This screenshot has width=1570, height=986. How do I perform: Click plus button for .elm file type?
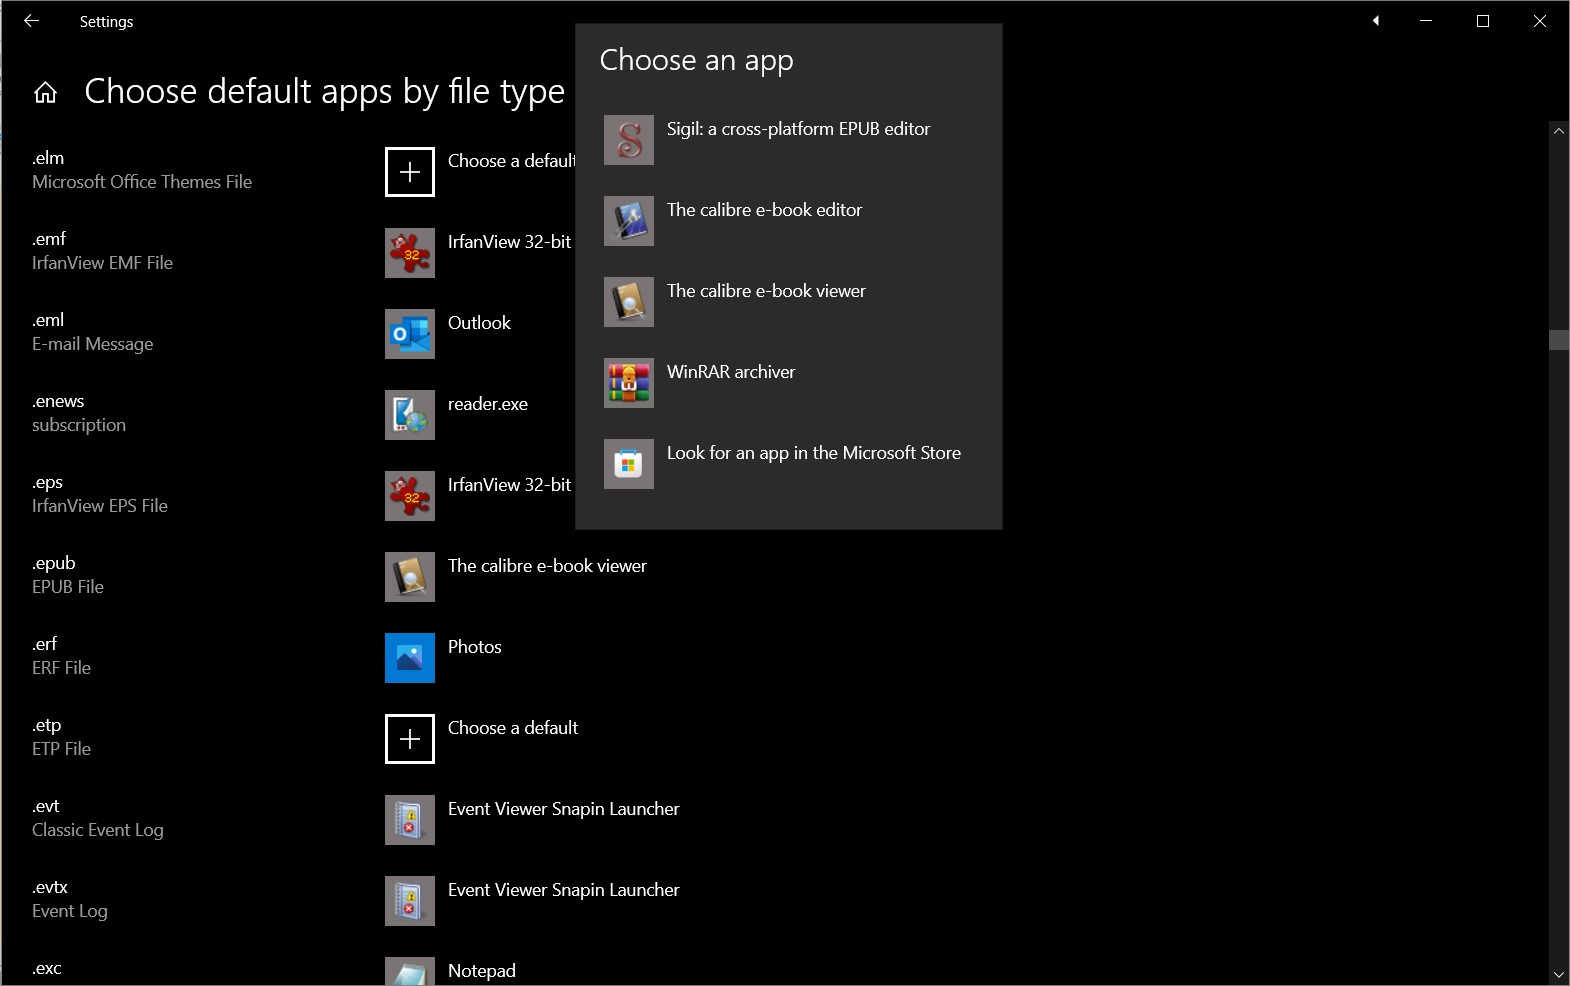[410, 172]
